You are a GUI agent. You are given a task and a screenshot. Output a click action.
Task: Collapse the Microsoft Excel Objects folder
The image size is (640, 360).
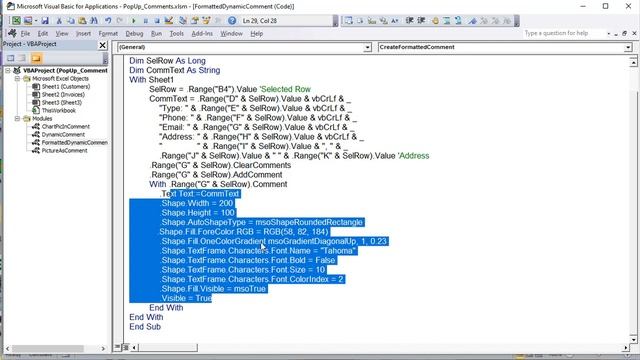tap(18, 78)
